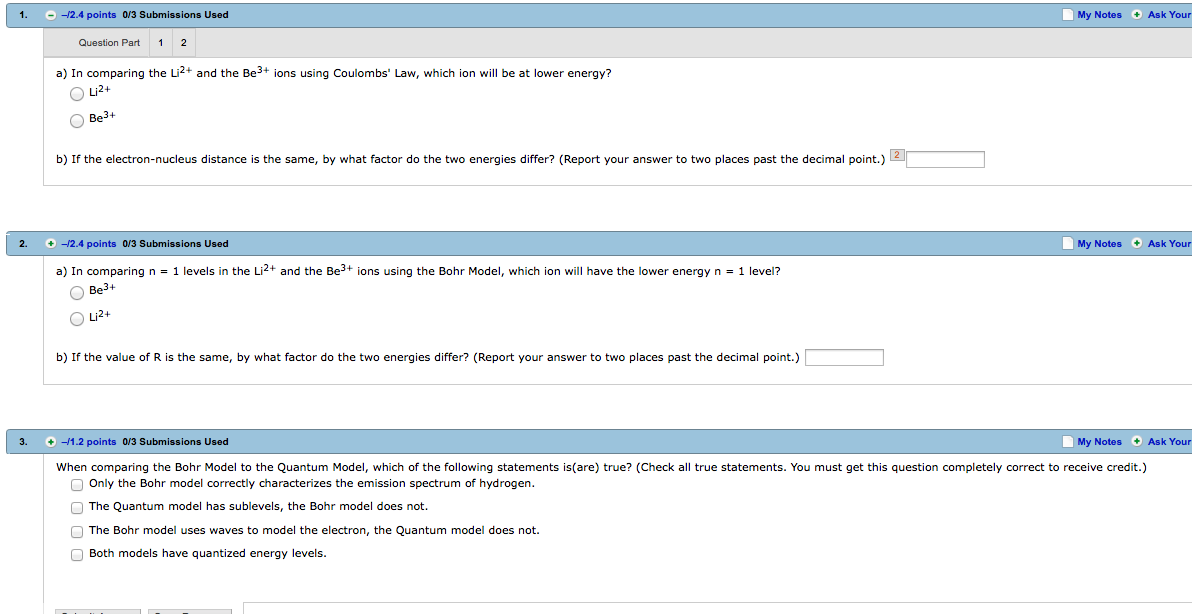
Task: Expand question 2 with the plus icon
Action: tap(51, 244)
